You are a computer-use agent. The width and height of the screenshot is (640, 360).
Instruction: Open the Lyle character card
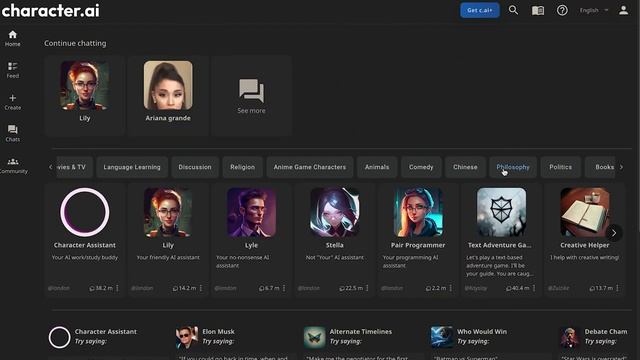251,240
